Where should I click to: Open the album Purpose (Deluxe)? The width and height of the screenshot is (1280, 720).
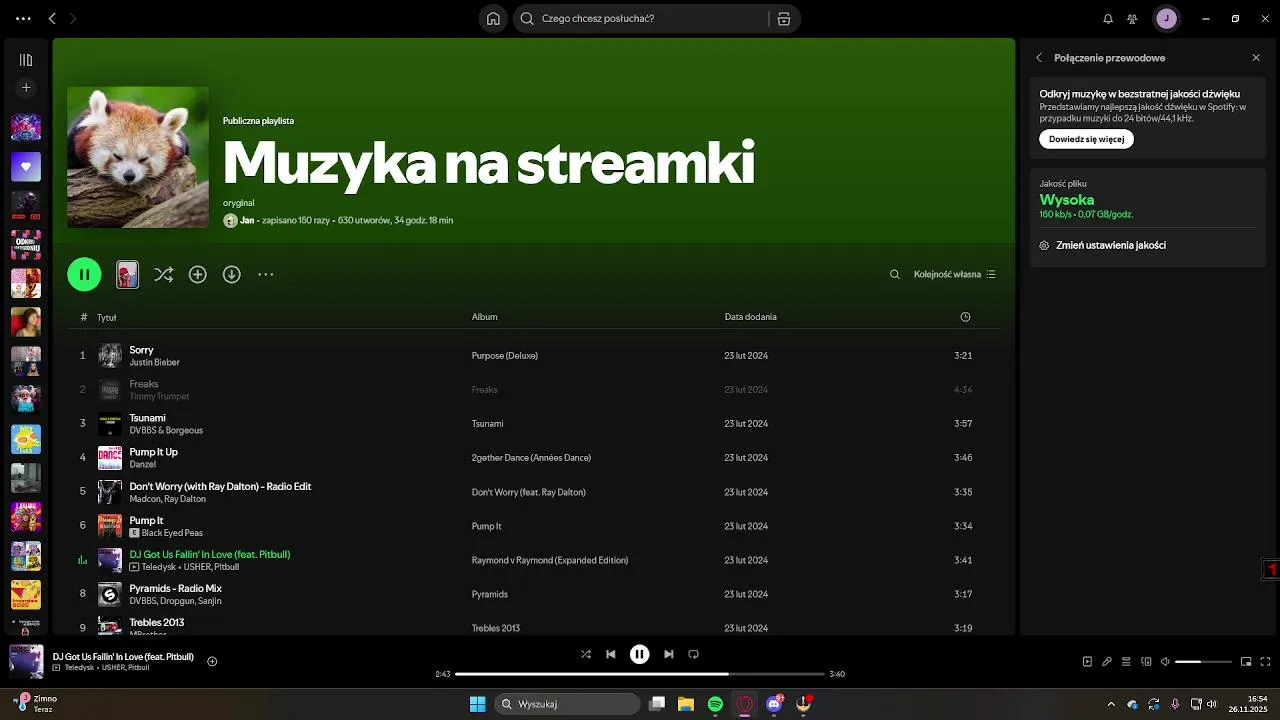point(505,356)
